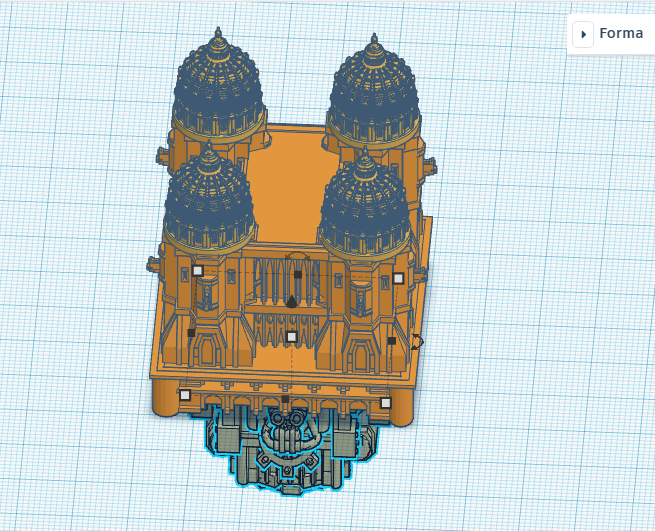Click the front-right white corner handle
This screenshot has height=531, width=655.
(385, 403)
